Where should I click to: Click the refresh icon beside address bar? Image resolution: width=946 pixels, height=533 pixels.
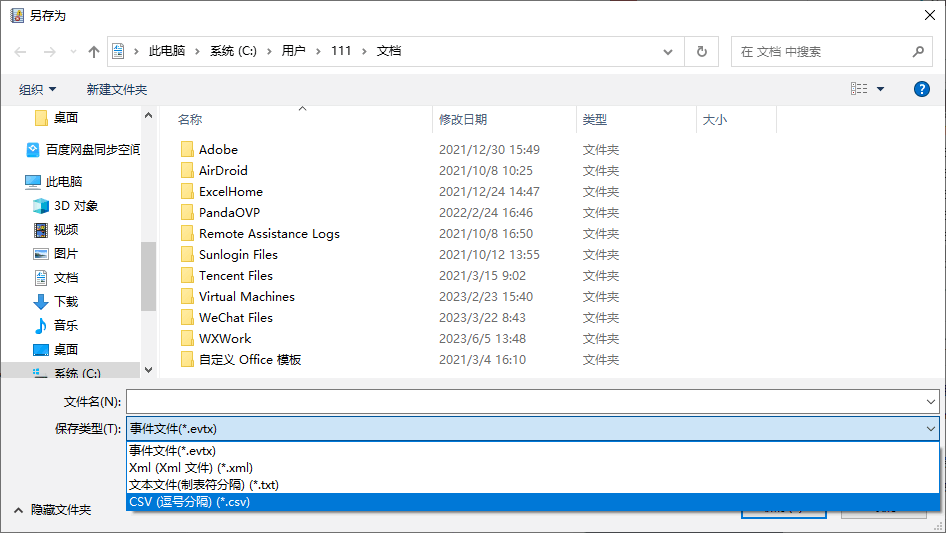701,52
